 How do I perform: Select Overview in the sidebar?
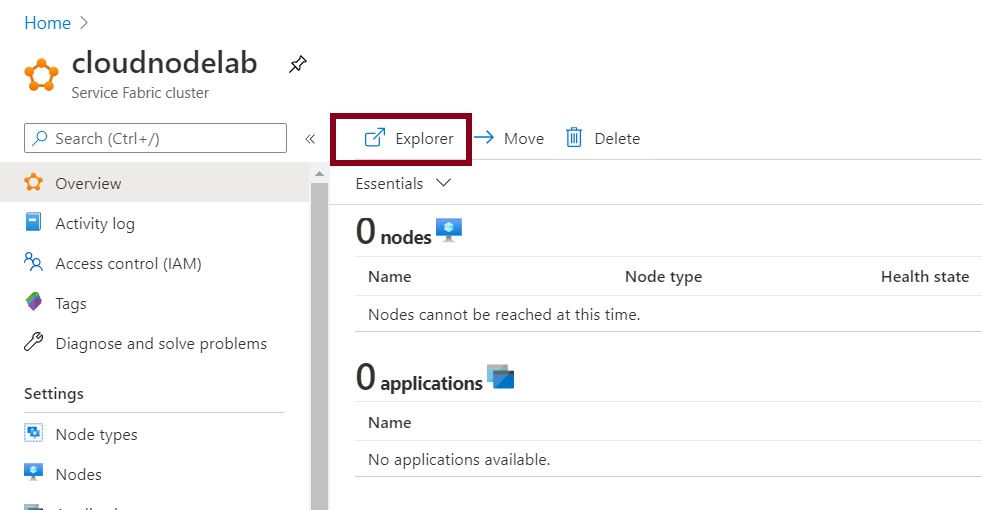(155, 183)
